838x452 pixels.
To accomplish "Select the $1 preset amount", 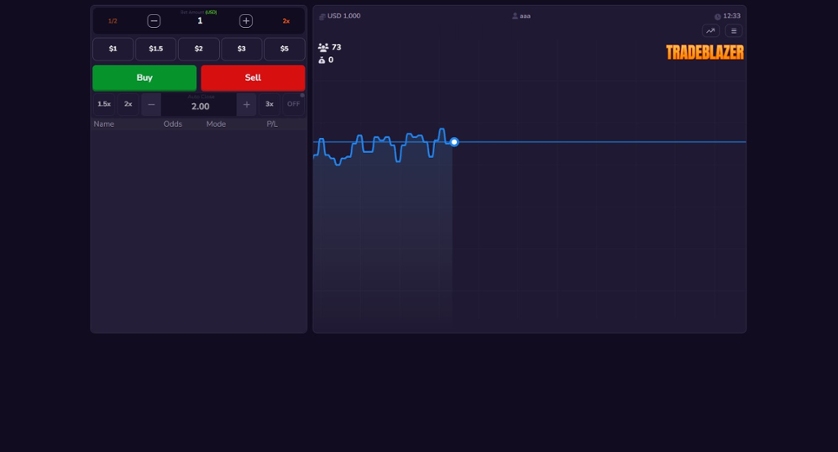I will tap(113, 49).
